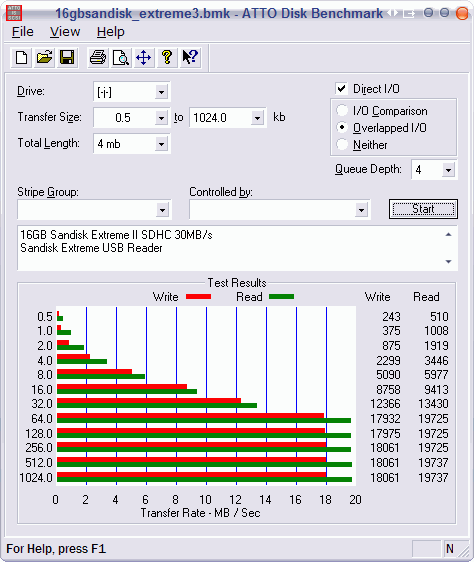The height and width of the screenshot is (562, 474).
Task: Click the ATTO application icon in title bar
Action: click(x=14, y=13)
